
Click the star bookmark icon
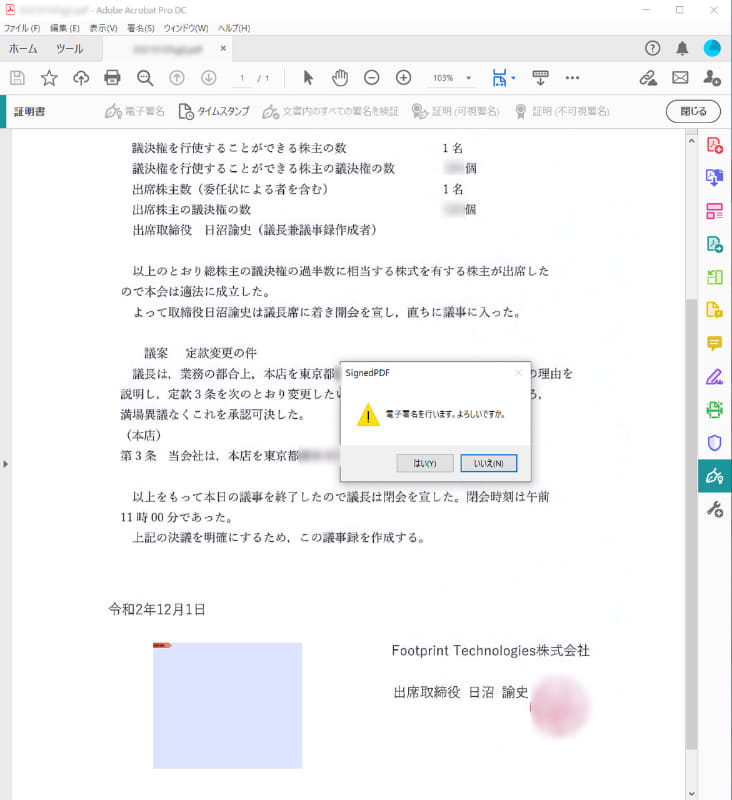(49, 78)
